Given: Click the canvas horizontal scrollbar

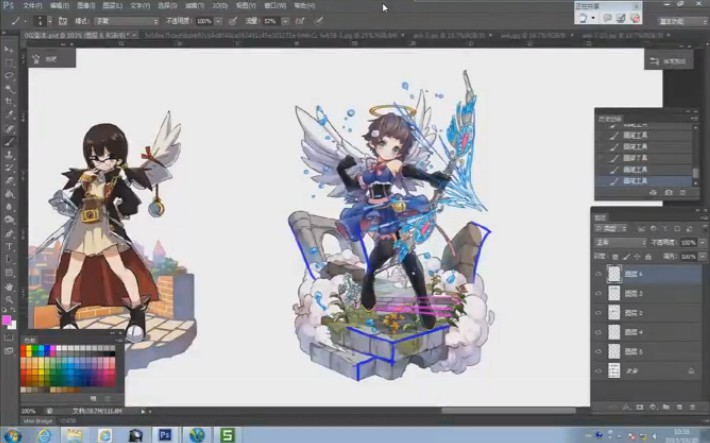Looking at the screenshot, I should coord(508,411).
